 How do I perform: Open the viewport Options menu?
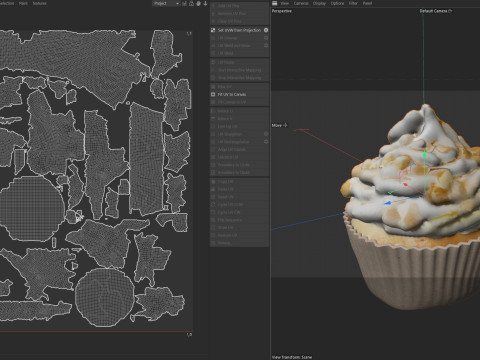(337, 3)
